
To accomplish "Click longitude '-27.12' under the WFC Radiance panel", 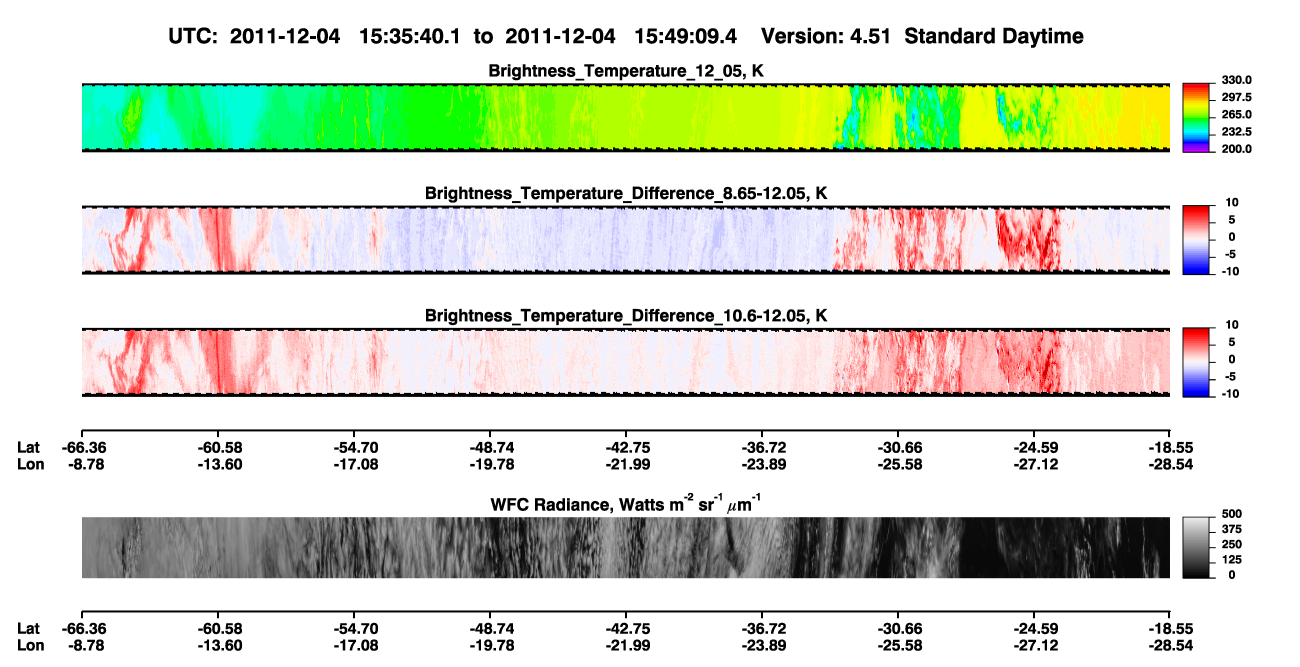I will pyautogui.click(x=1034, y=646).
